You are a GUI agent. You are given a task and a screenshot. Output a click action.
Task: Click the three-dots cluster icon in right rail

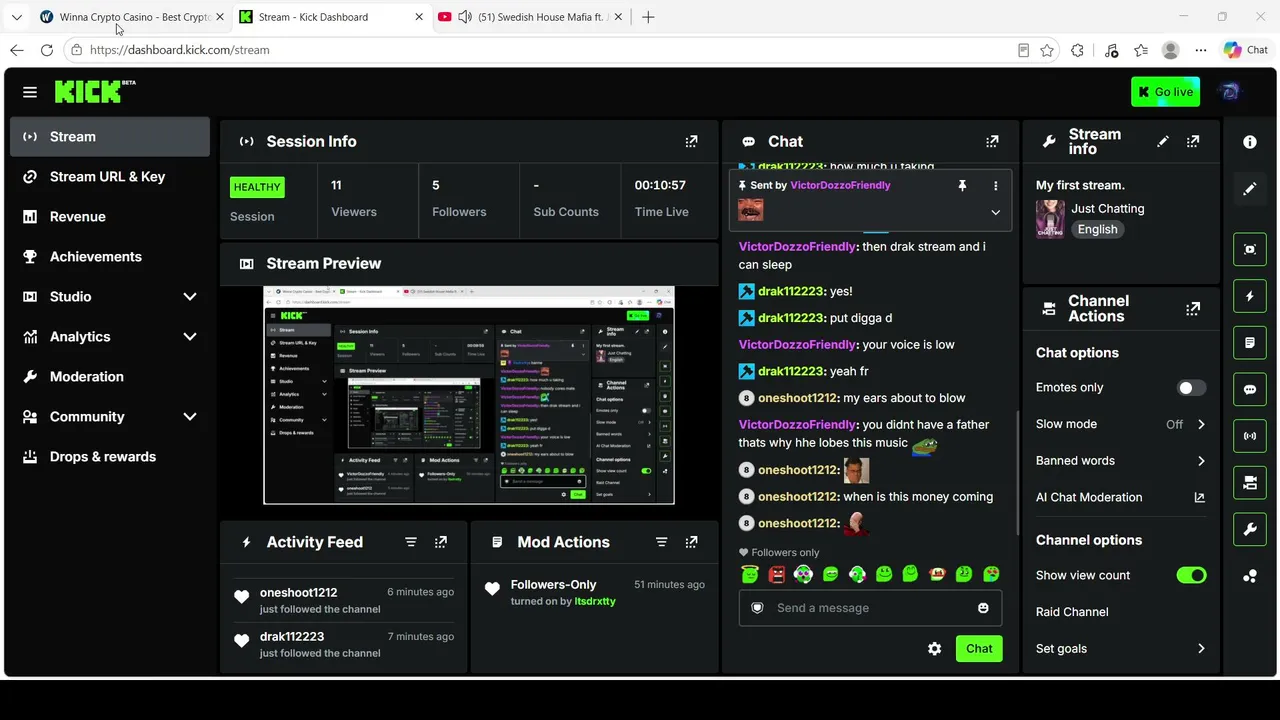[1250, 576]
